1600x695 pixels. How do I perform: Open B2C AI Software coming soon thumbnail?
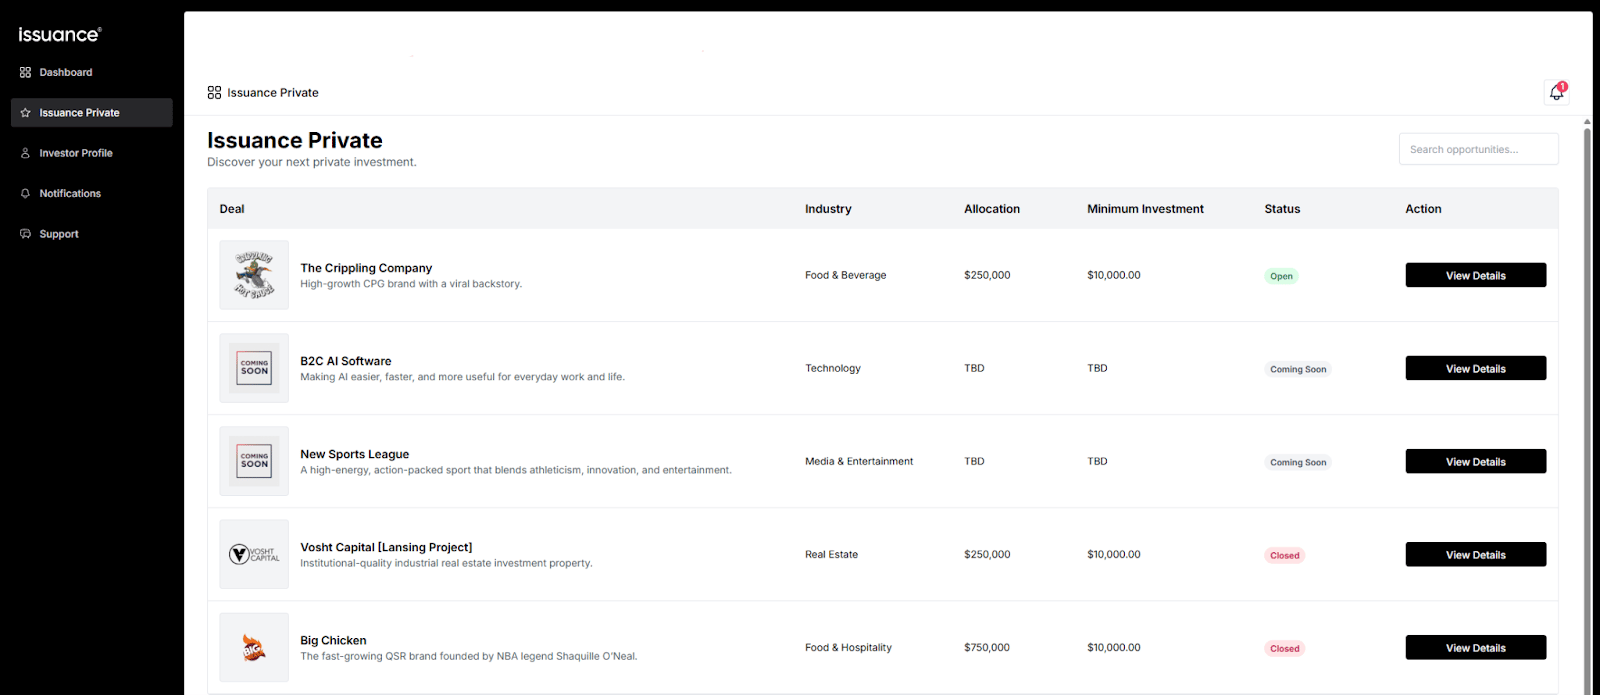tap(254, 368)
